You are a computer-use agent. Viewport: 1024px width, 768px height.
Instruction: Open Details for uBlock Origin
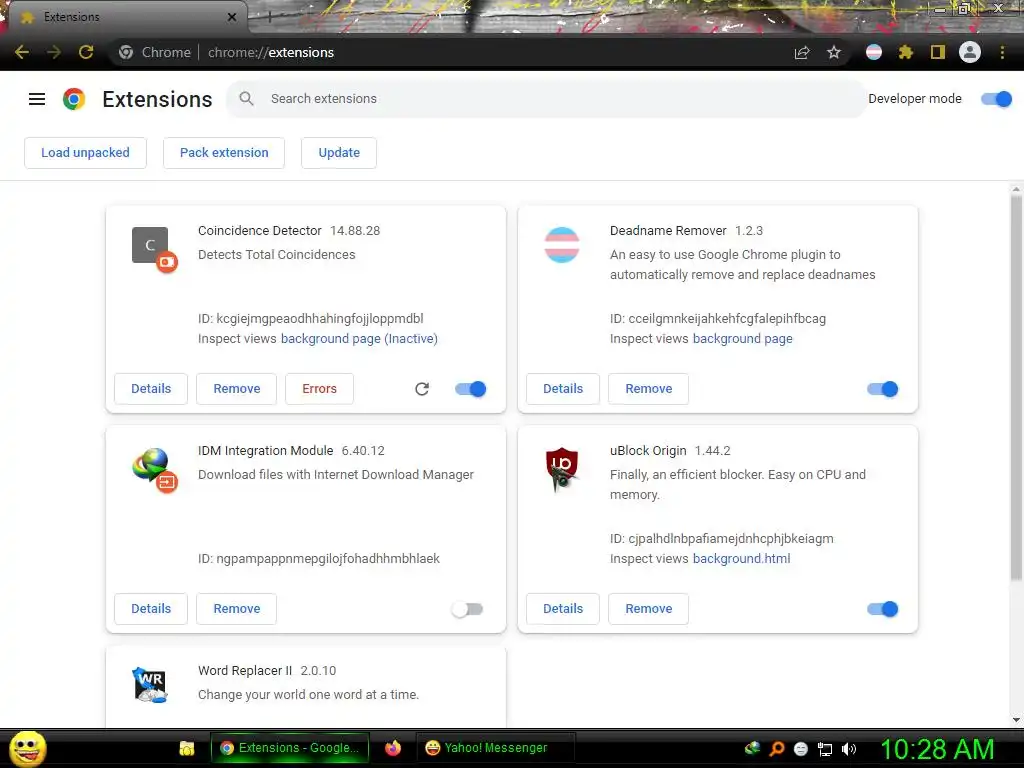pos(563,609)
